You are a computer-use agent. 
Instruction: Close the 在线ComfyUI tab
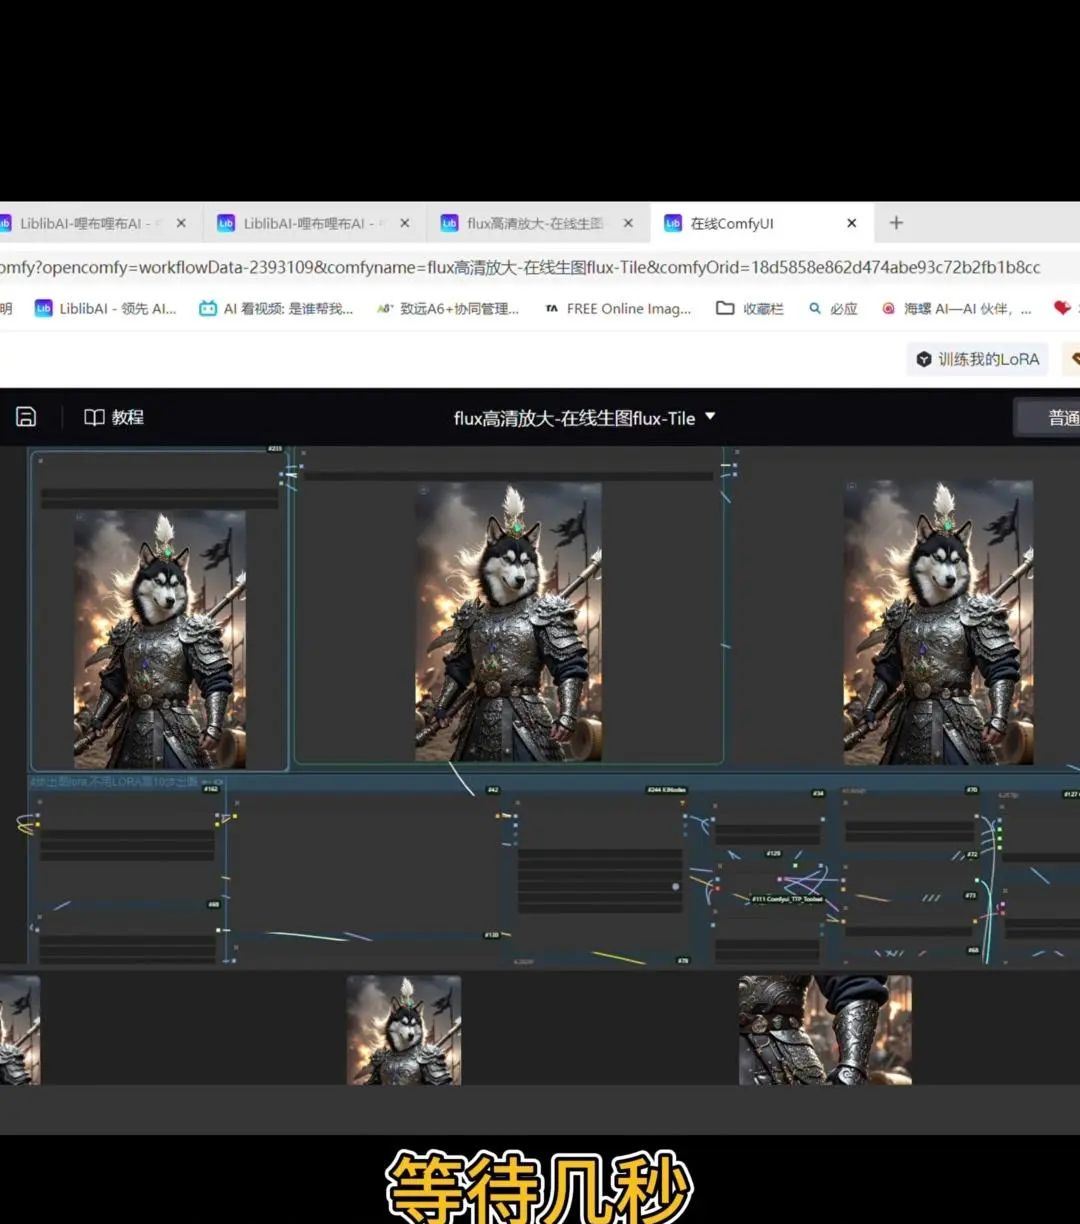[851, 223]
